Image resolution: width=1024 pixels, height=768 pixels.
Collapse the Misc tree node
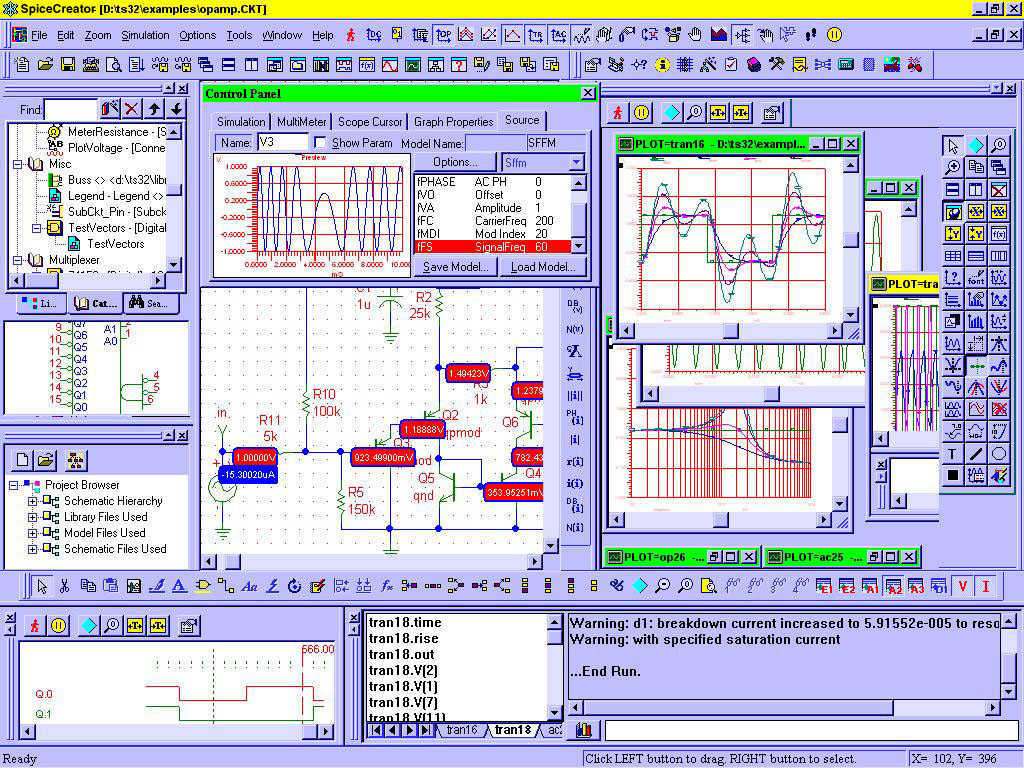[18, 164]
